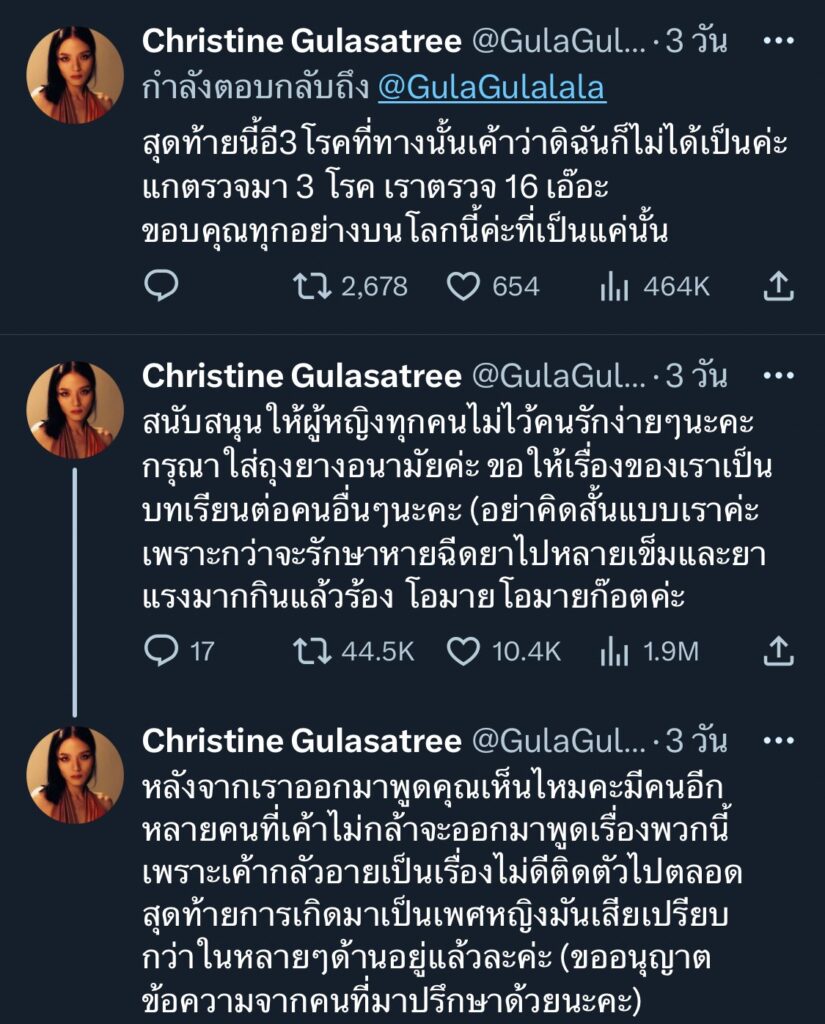The image size is (825, 1024).
Task: Tap the first tweet's profile avatar
Action: [75, 75]
